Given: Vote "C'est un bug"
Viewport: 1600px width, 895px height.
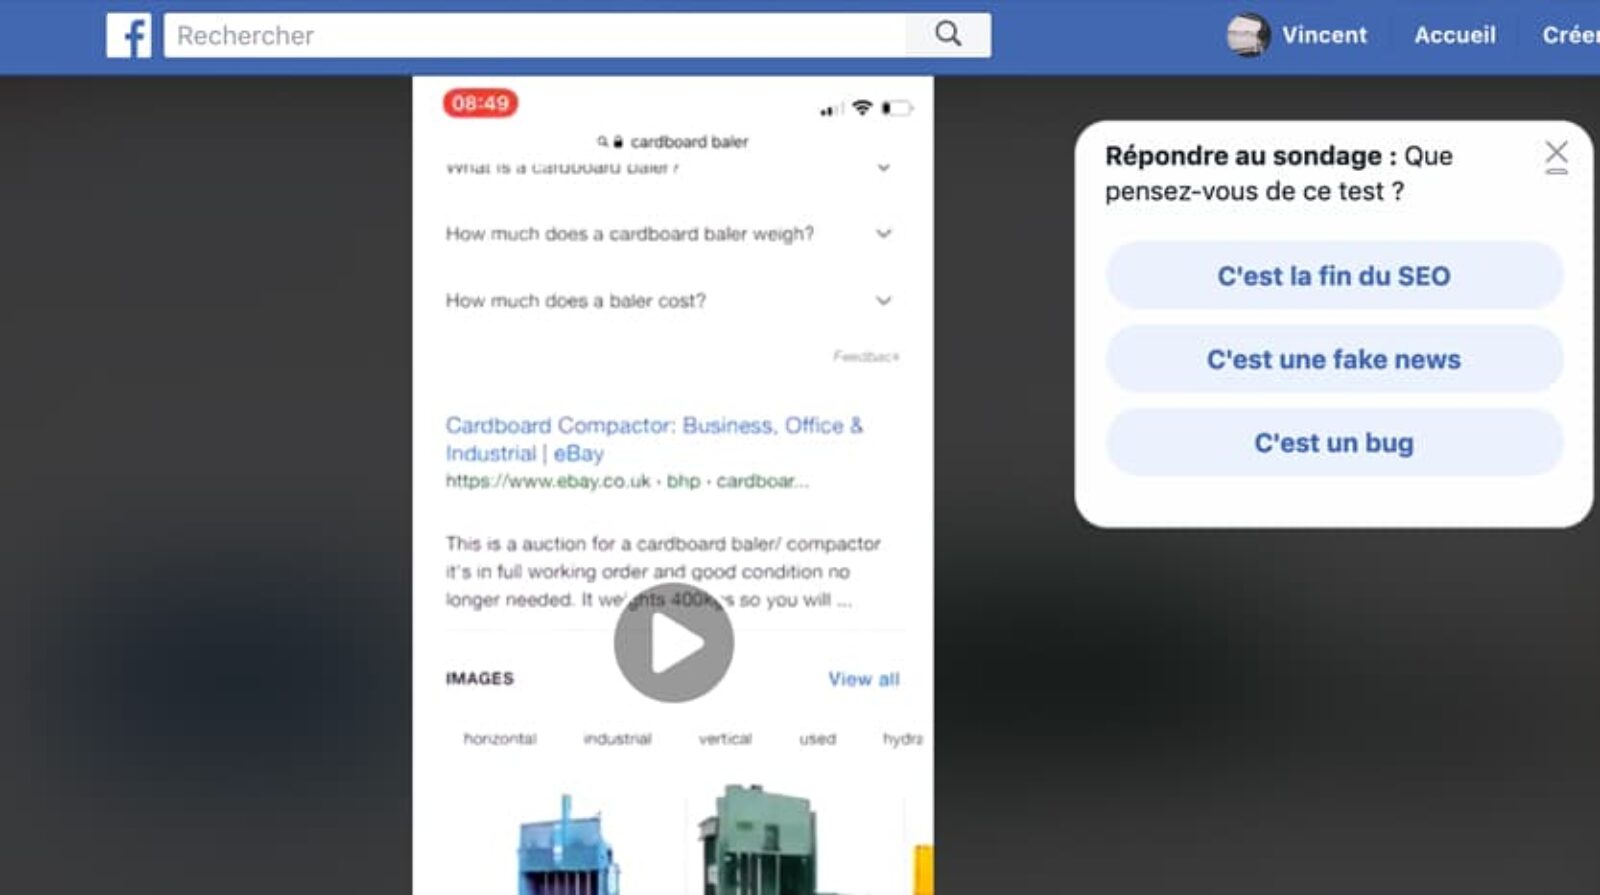Looking at the screenshot, I should click(x=1334, y=443).
